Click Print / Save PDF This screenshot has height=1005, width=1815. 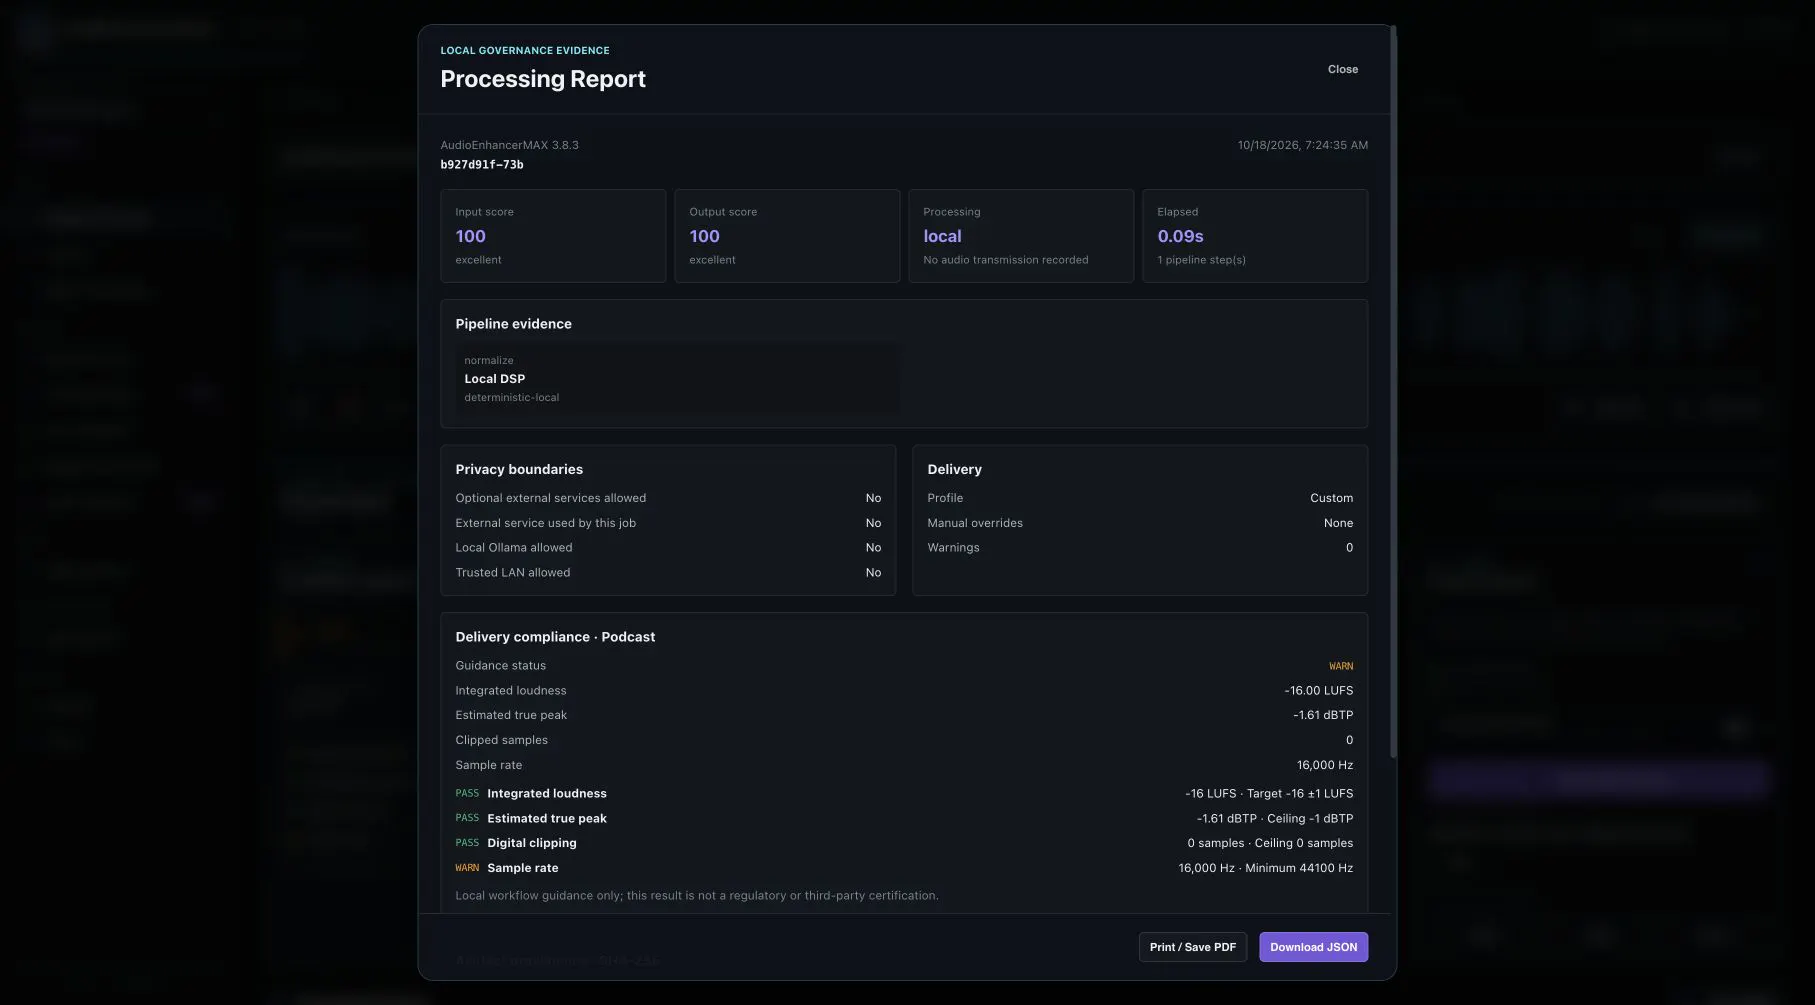(1192, 947)
